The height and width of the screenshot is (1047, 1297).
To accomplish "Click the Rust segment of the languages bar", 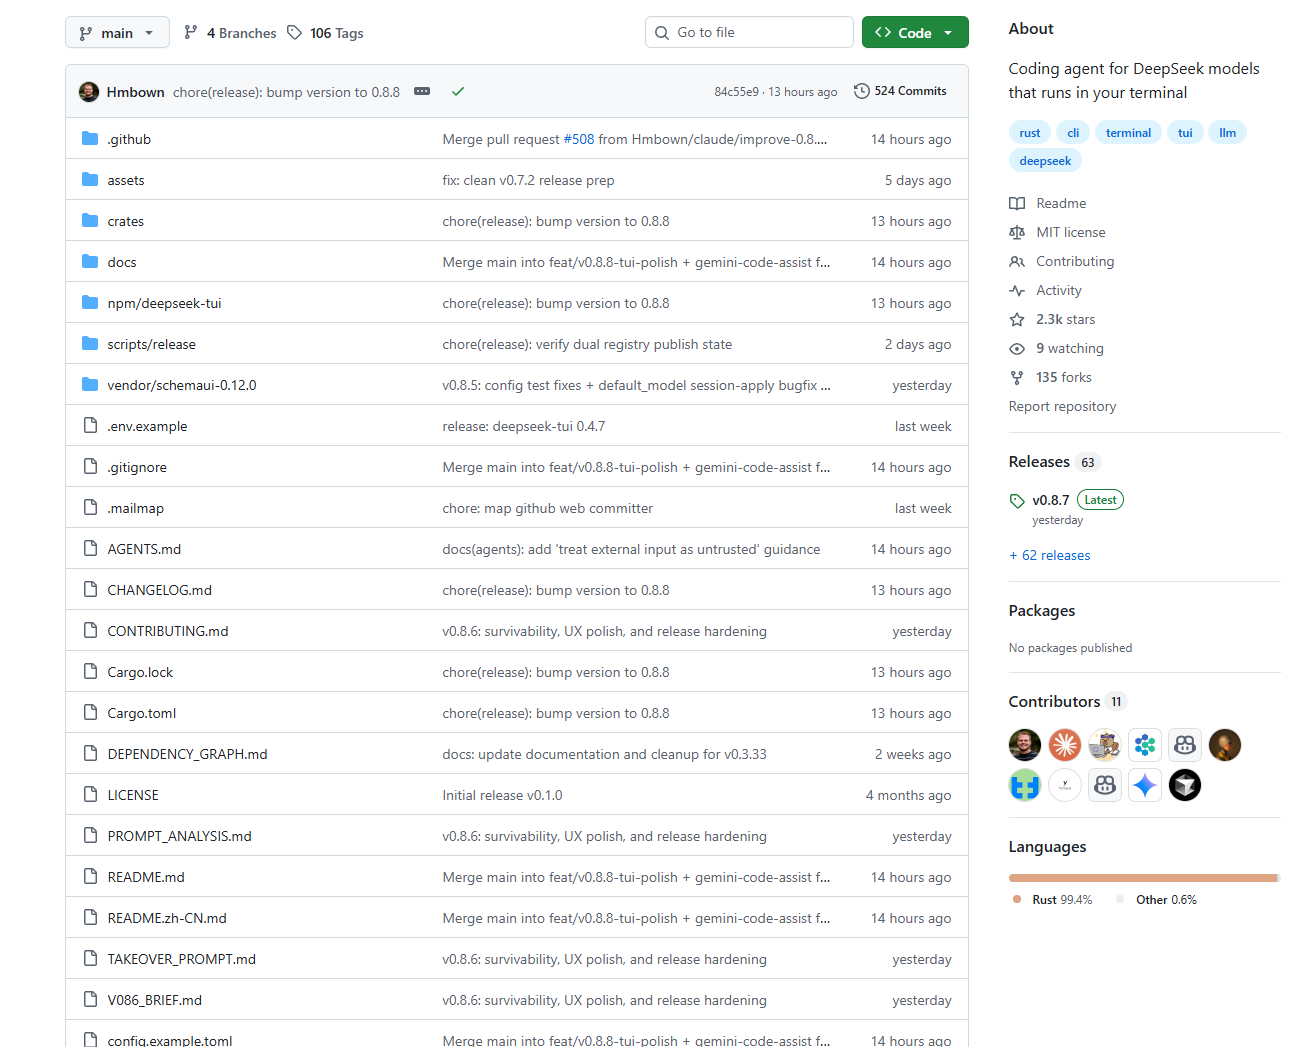I will (1142, 878).
